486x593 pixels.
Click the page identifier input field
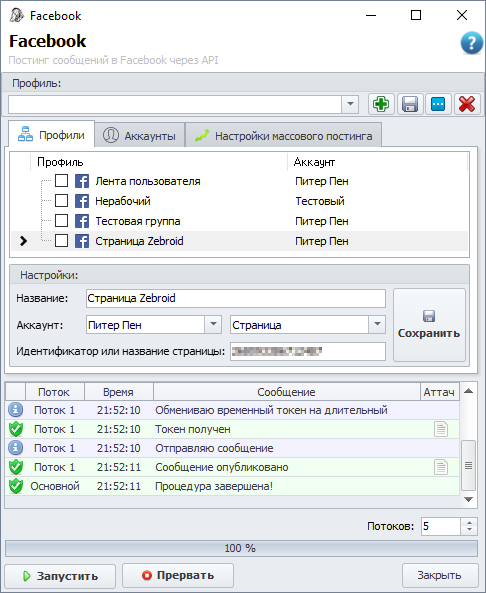pos(308,351)
